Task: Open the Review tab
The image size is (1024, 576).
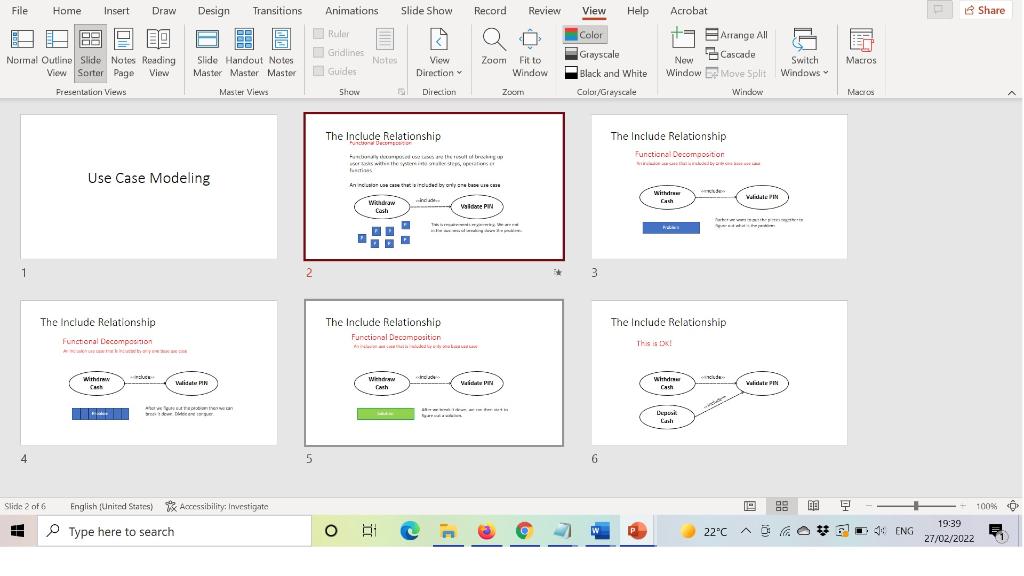Action: (x=545, y=10)
